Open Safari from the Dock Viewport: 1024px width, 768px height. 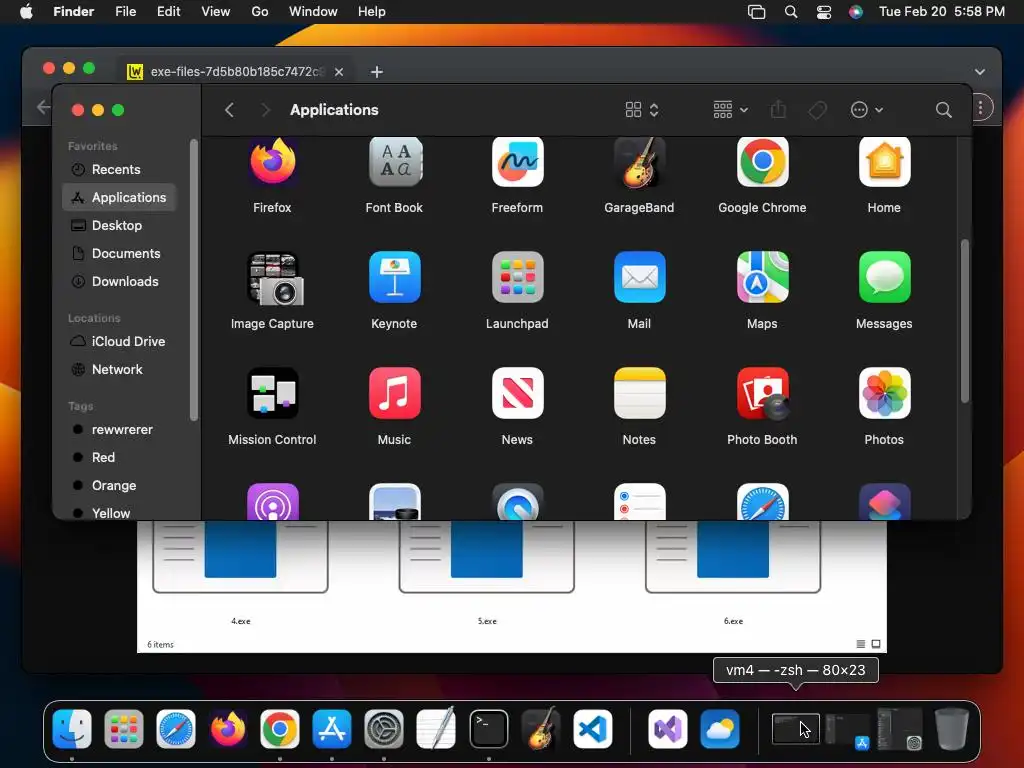(x=176, y=729)
